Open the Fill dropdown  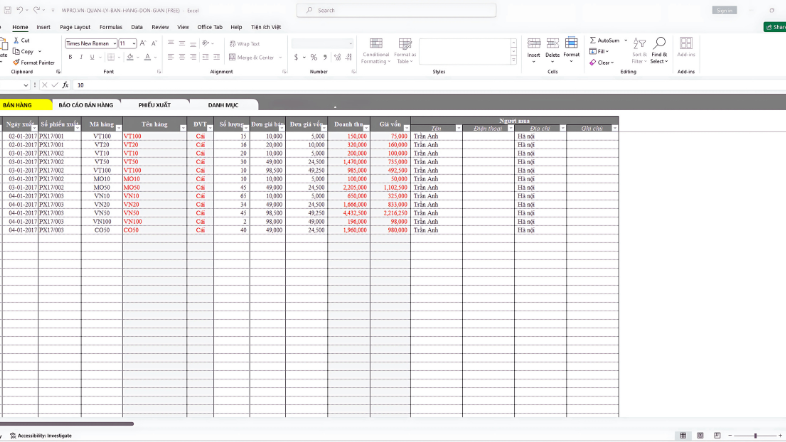pos(599,51)
